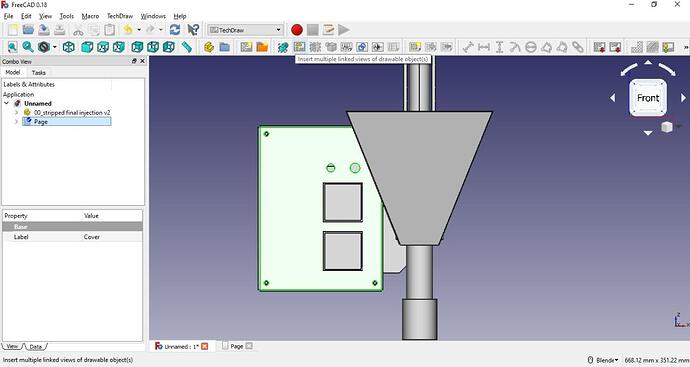Click the isometric view cube icon
690x367 pixels.
[69, 47]
